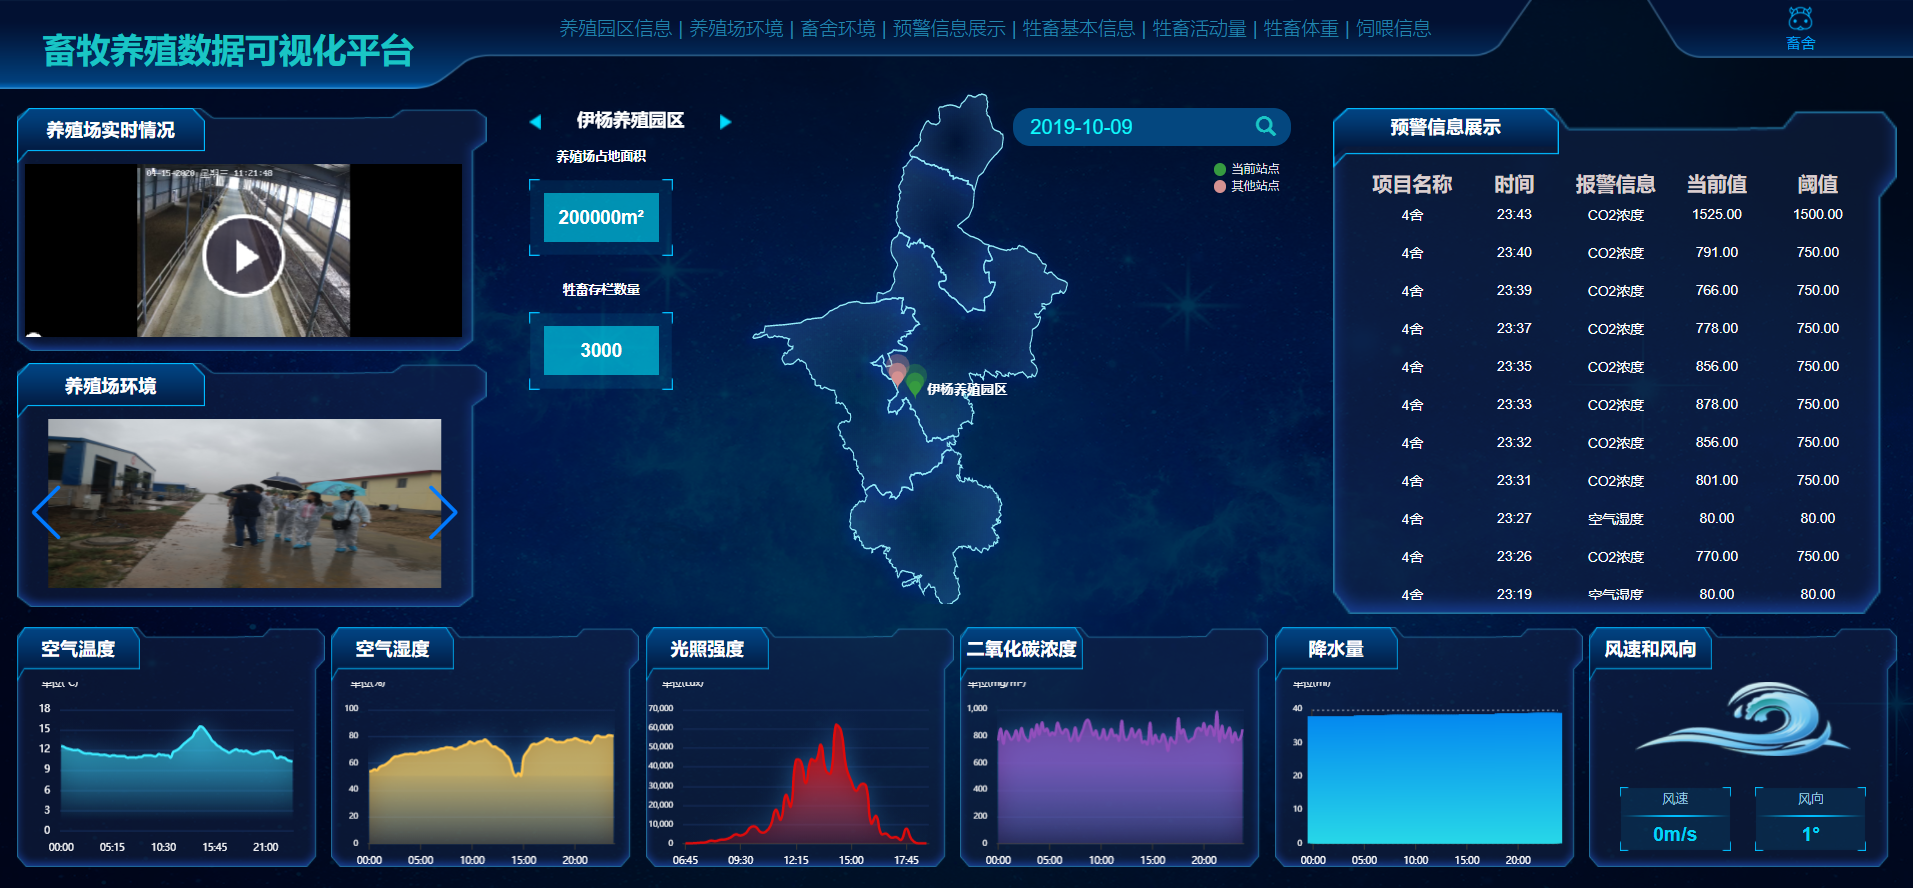Show next farm environment photo
Image resolution: width=1913 pixels, height=888 pixels.
pos(442,512)
